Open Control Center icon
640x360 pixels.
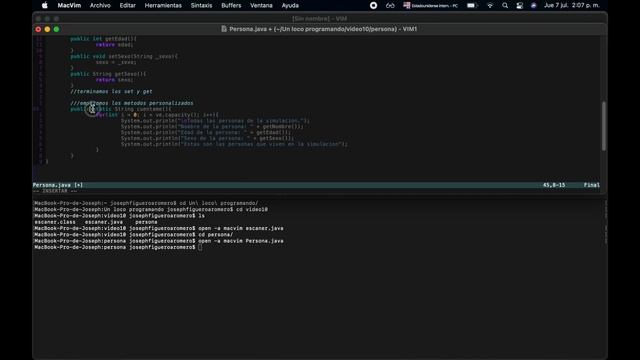point(520,5)
